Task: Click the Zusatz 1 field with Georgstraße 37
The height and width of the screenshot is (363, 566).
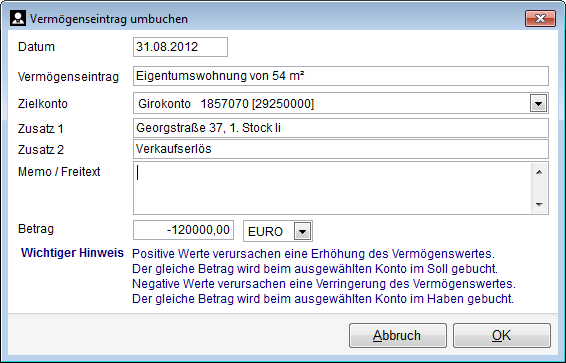Action: 341,128
